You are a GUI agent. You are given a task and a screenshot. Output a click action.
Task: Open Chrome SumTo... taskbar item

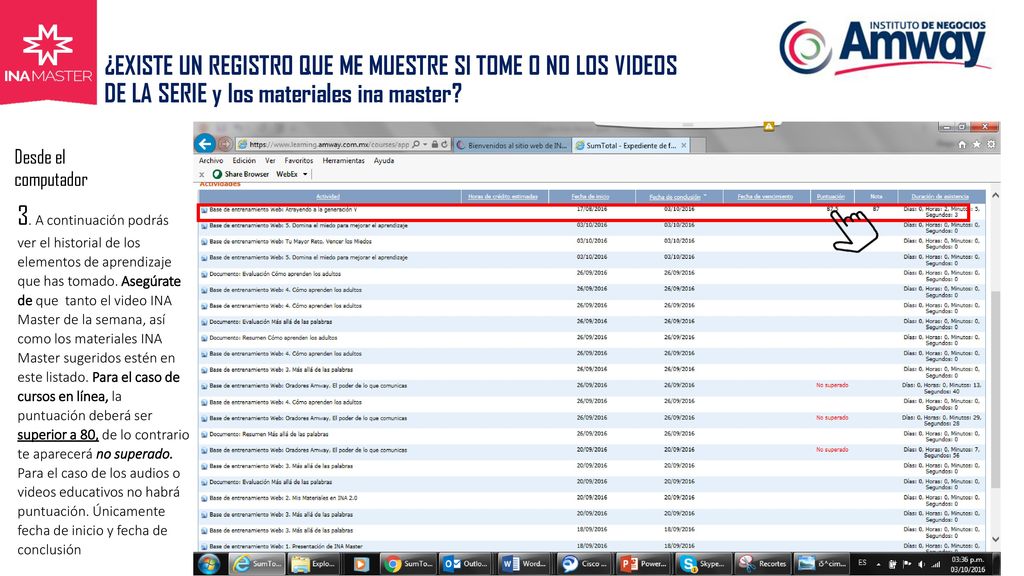coord(408,564)
